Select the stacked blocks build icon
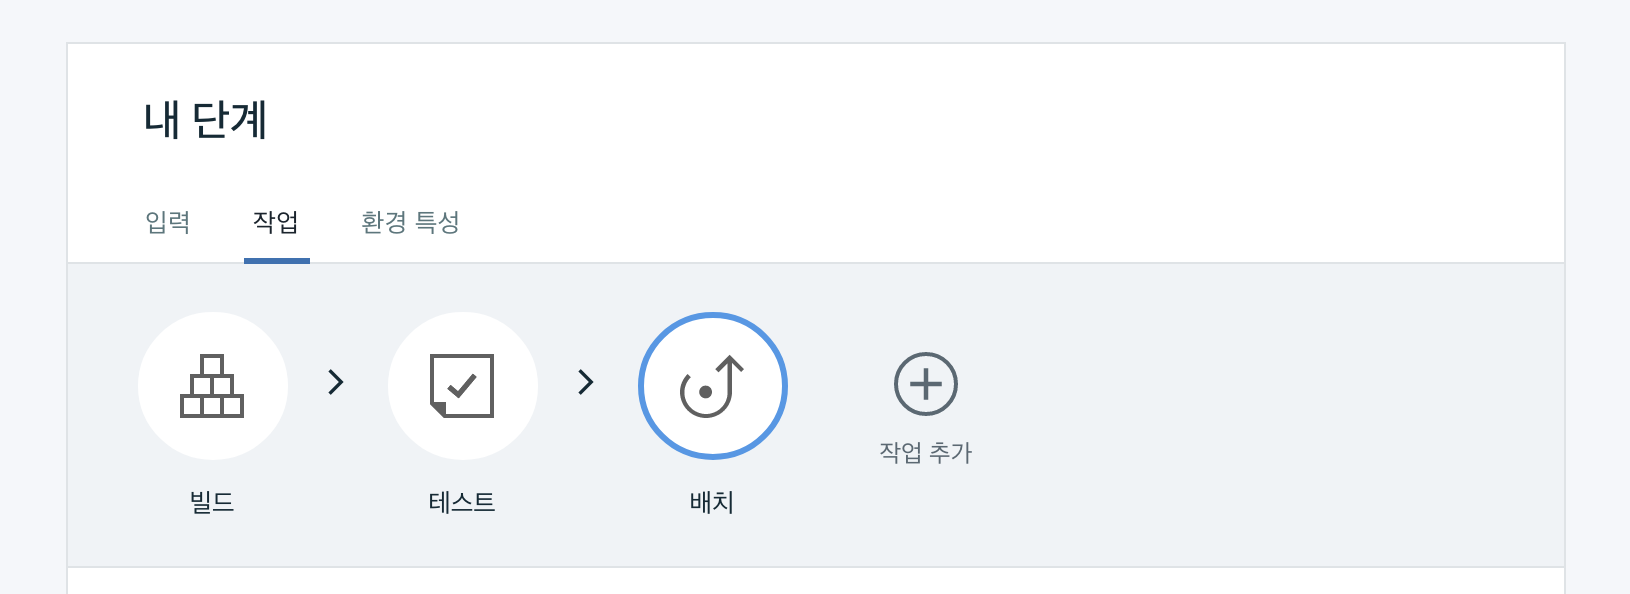Image resolution: width=1630 pixels, height=594 pixels. pyautogui.click(x=212, y=386)
